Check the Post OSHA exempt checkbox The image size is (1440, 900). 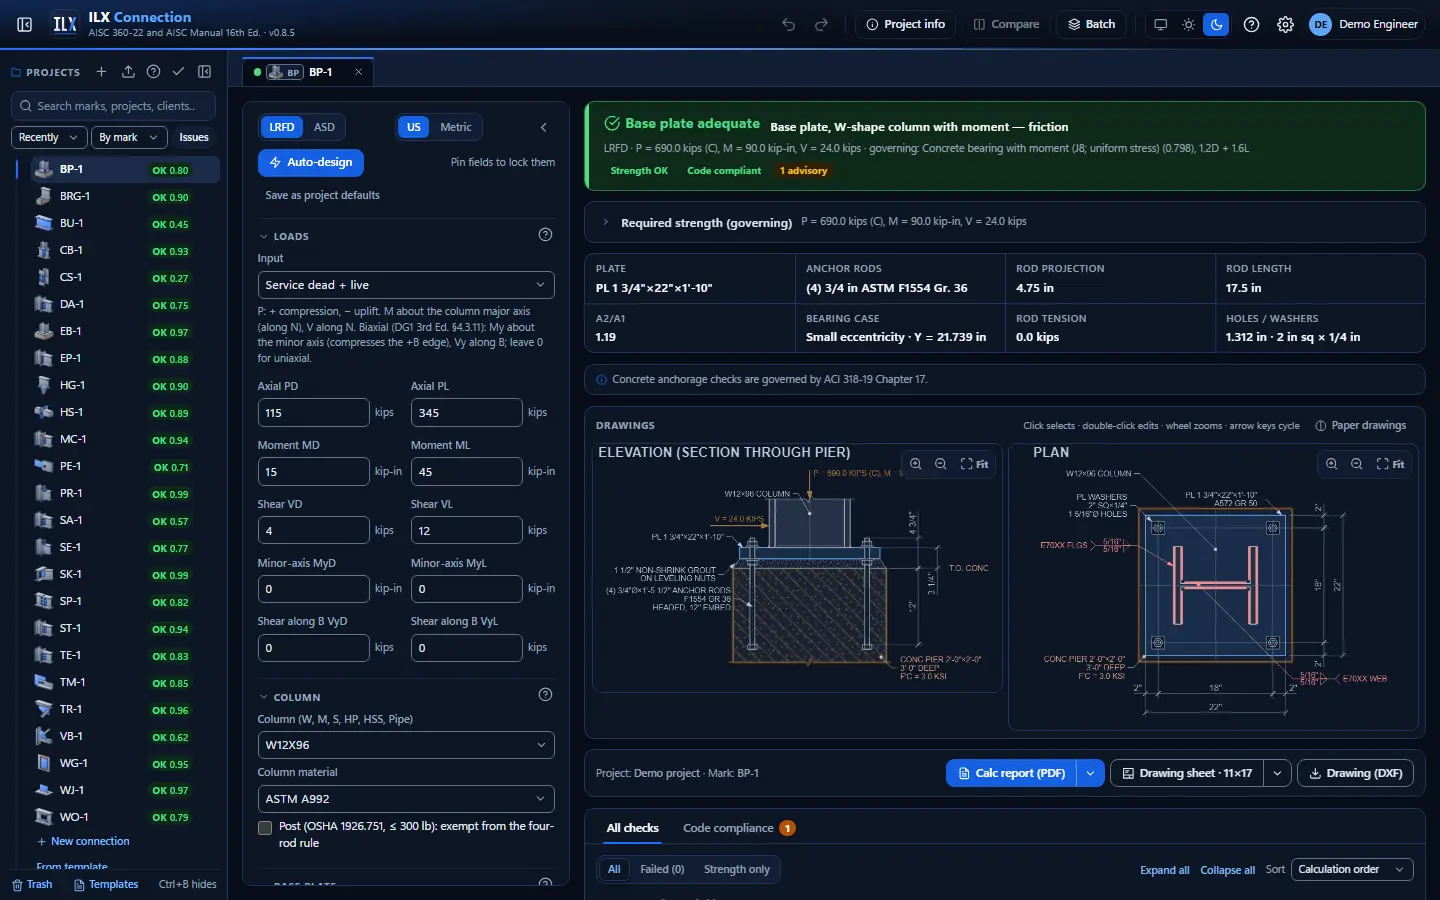(x=265, y=827)
